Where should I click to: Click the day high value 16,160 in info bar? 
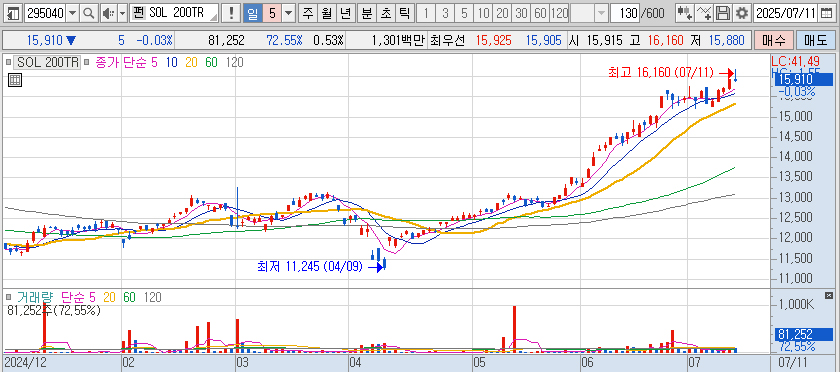666,40
